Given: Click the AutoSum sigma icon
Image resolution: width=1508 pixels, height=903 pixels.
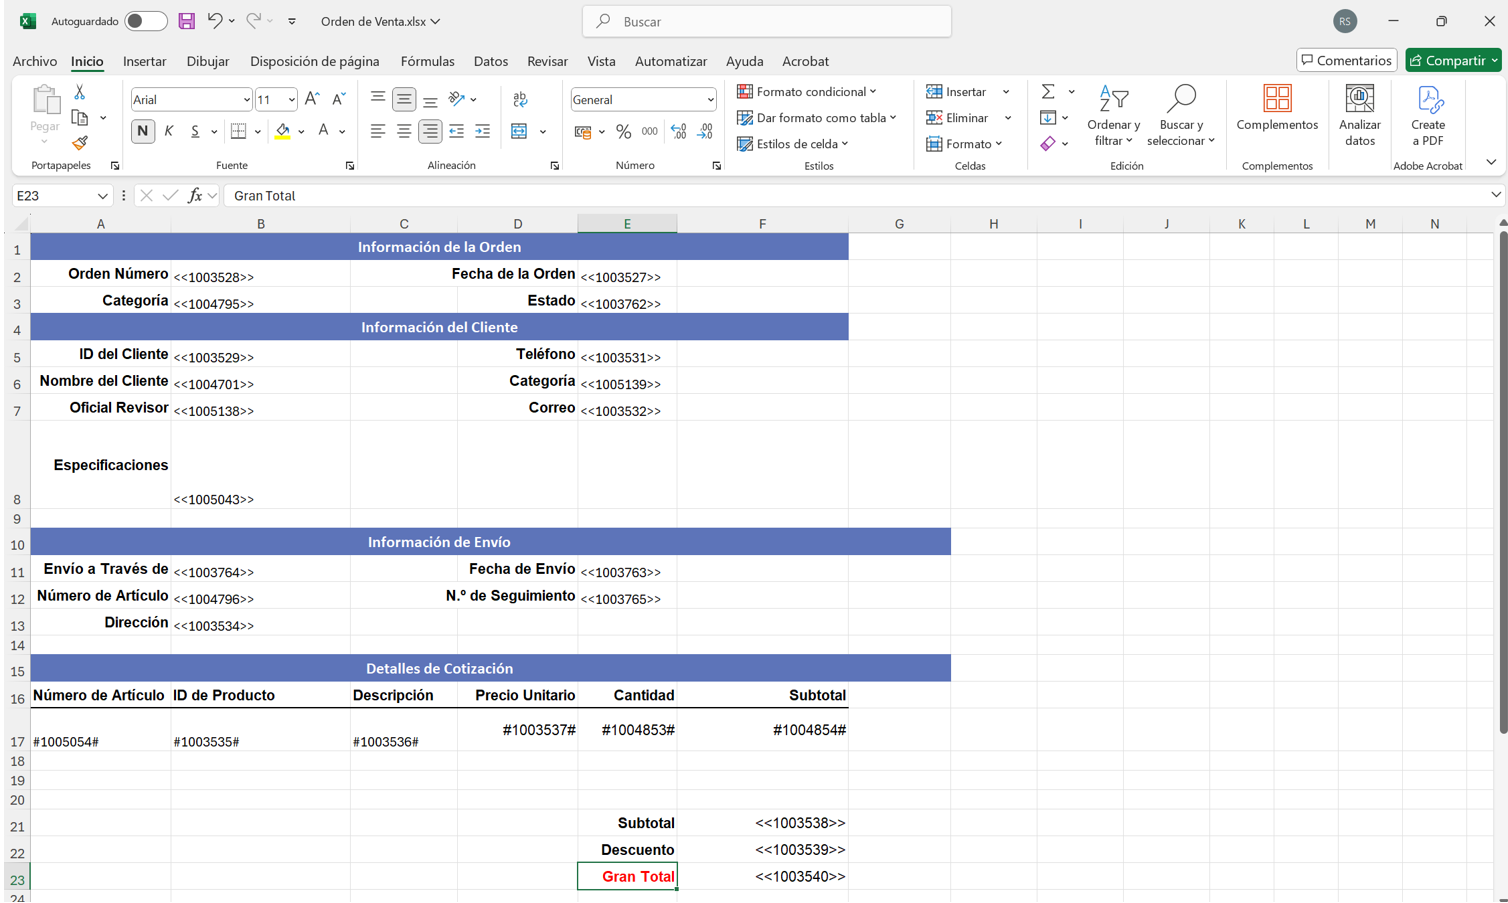Looking at the screenshot, I should [x=1047, y=92].
